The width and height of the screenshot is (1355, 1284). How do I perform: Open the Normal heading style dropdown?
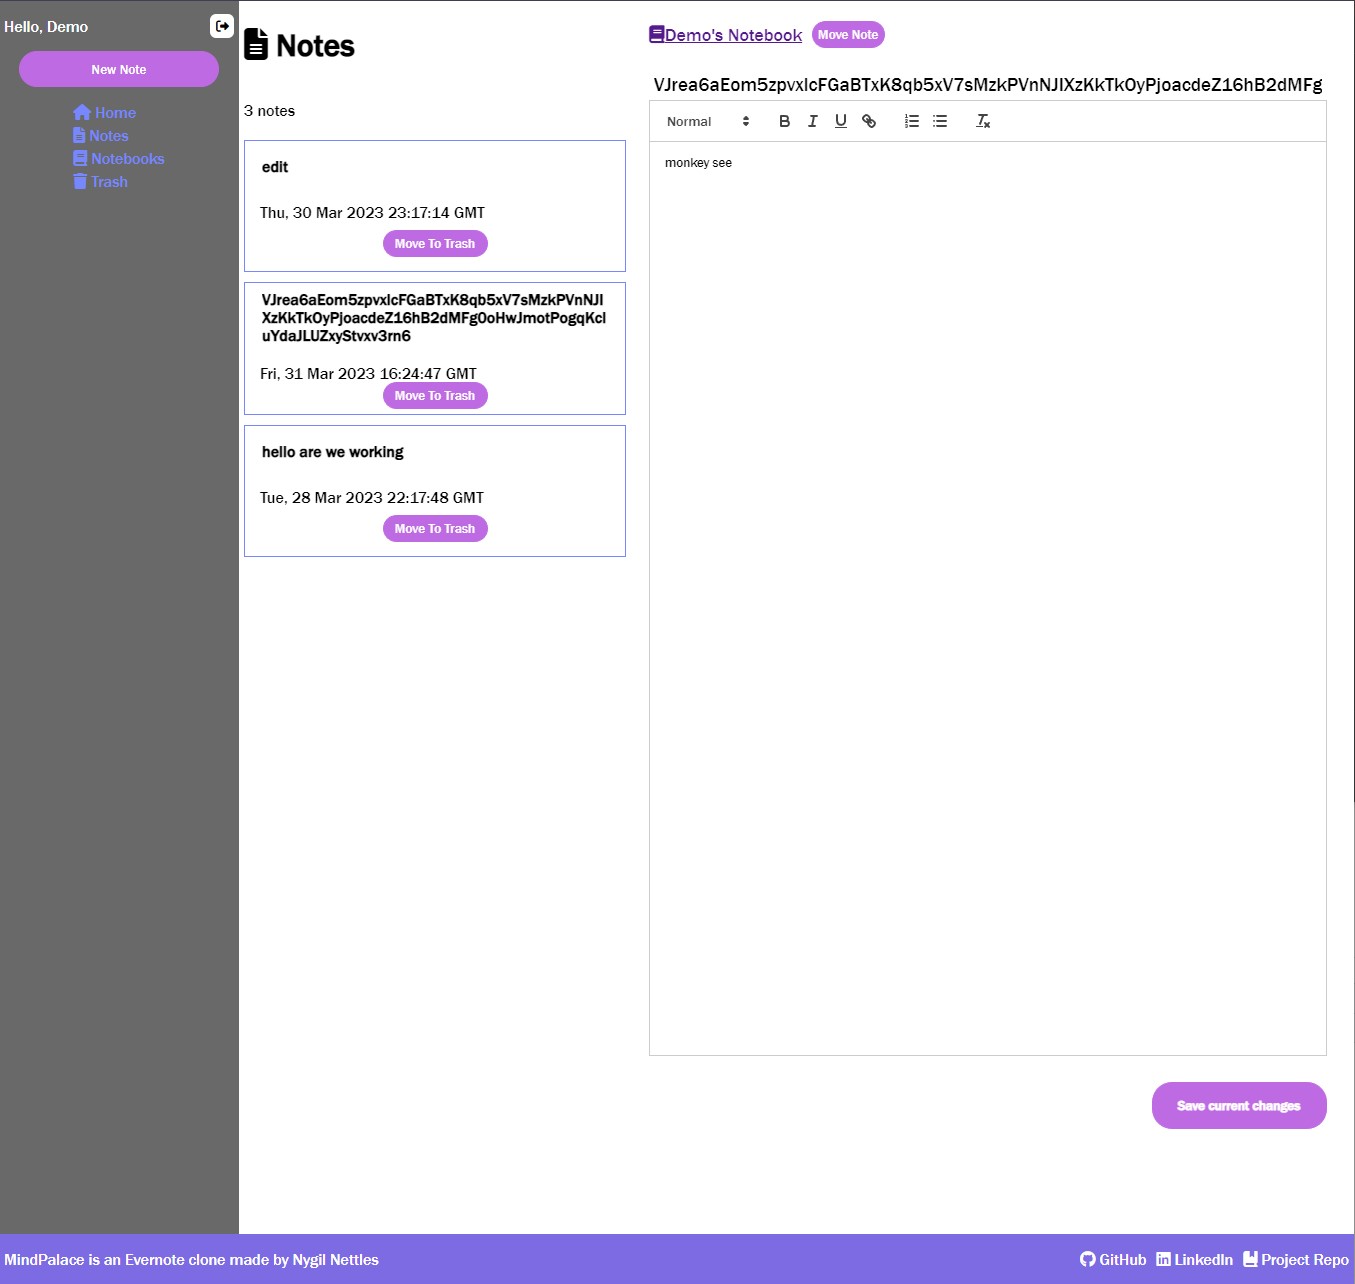(707, 121)
